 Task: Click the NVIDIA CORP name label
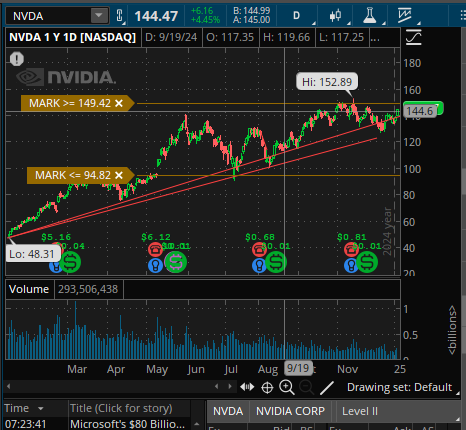290,411
